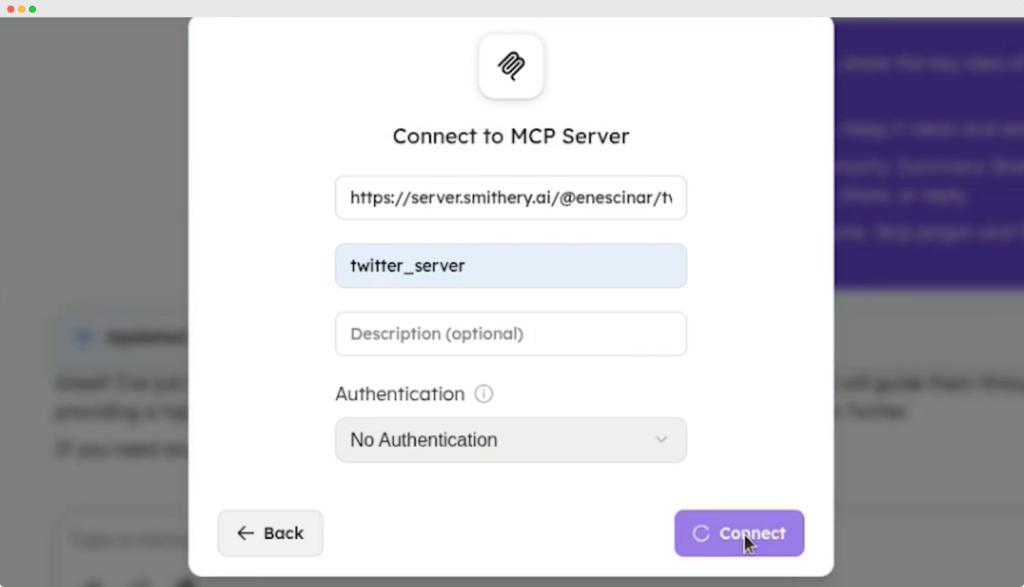
Task: Click the blurred blue icon behind the dialog
Action: tap(82, 337)
